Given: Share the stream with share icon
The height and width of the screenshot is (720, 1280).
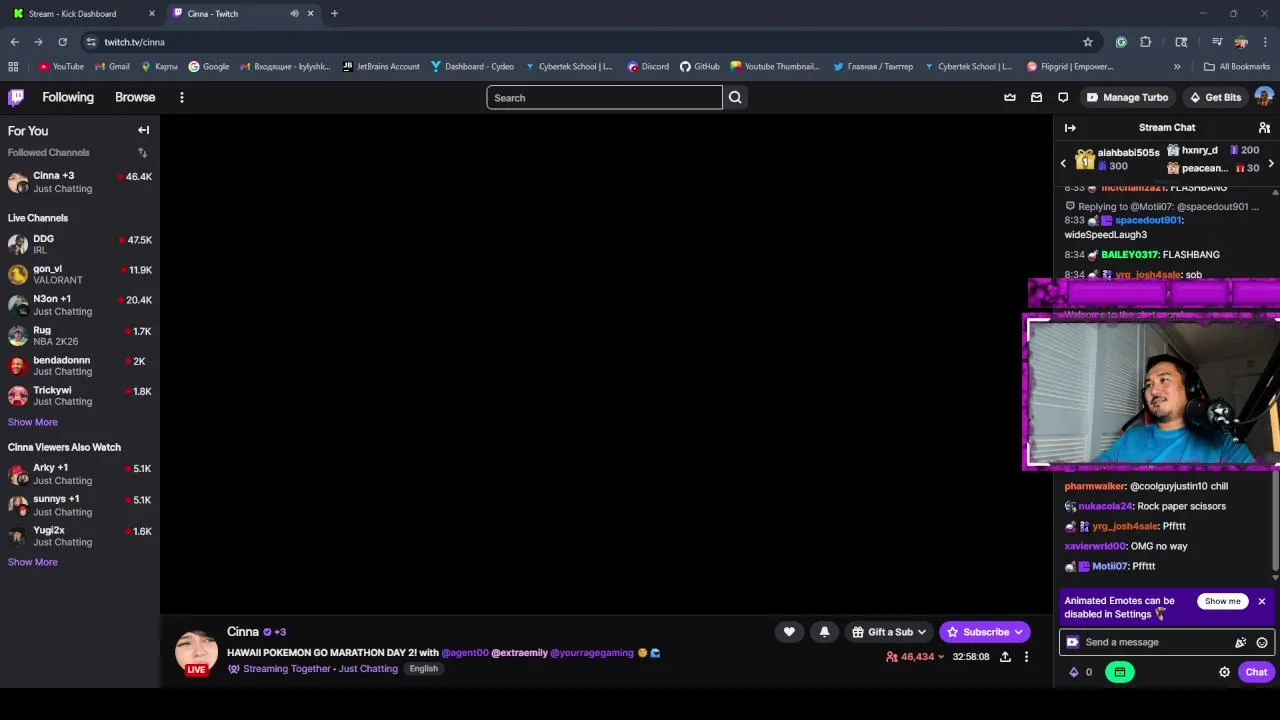Looking at the screenshot, I should [1005, 657].
